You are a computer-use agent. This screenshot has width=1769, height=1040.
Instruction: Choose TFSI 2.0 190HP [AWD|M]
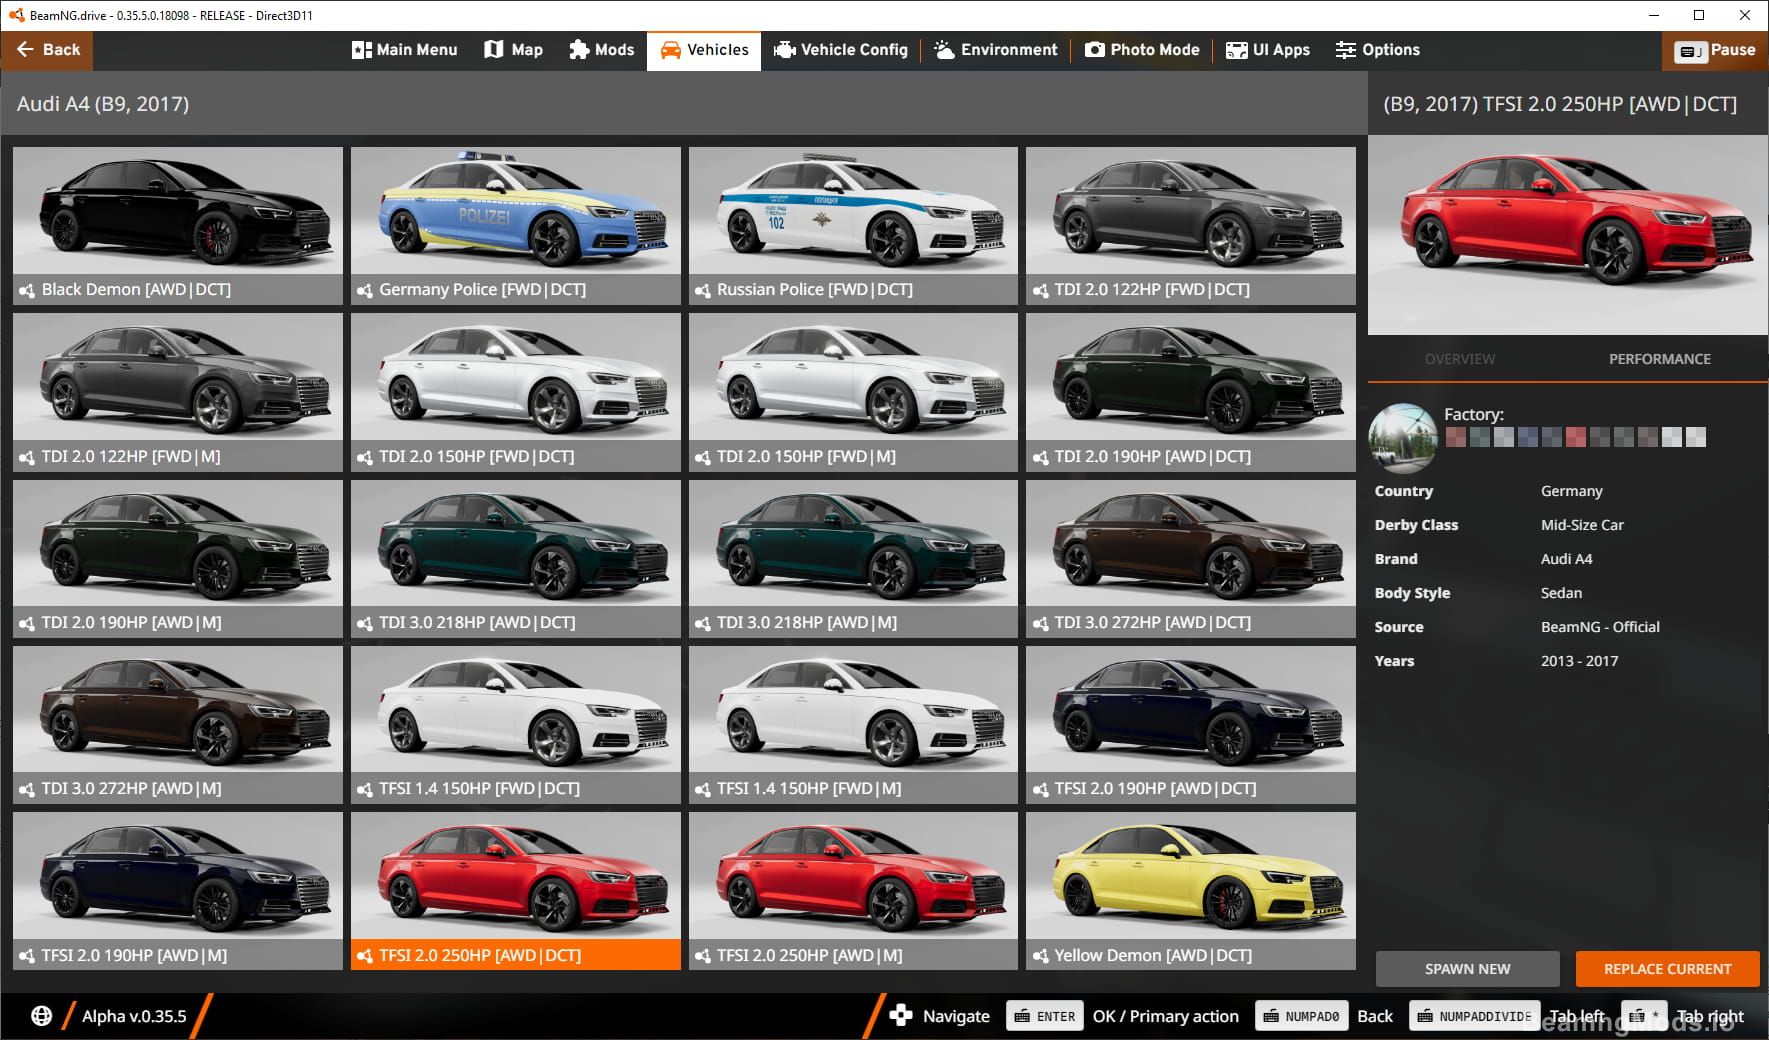178,891
